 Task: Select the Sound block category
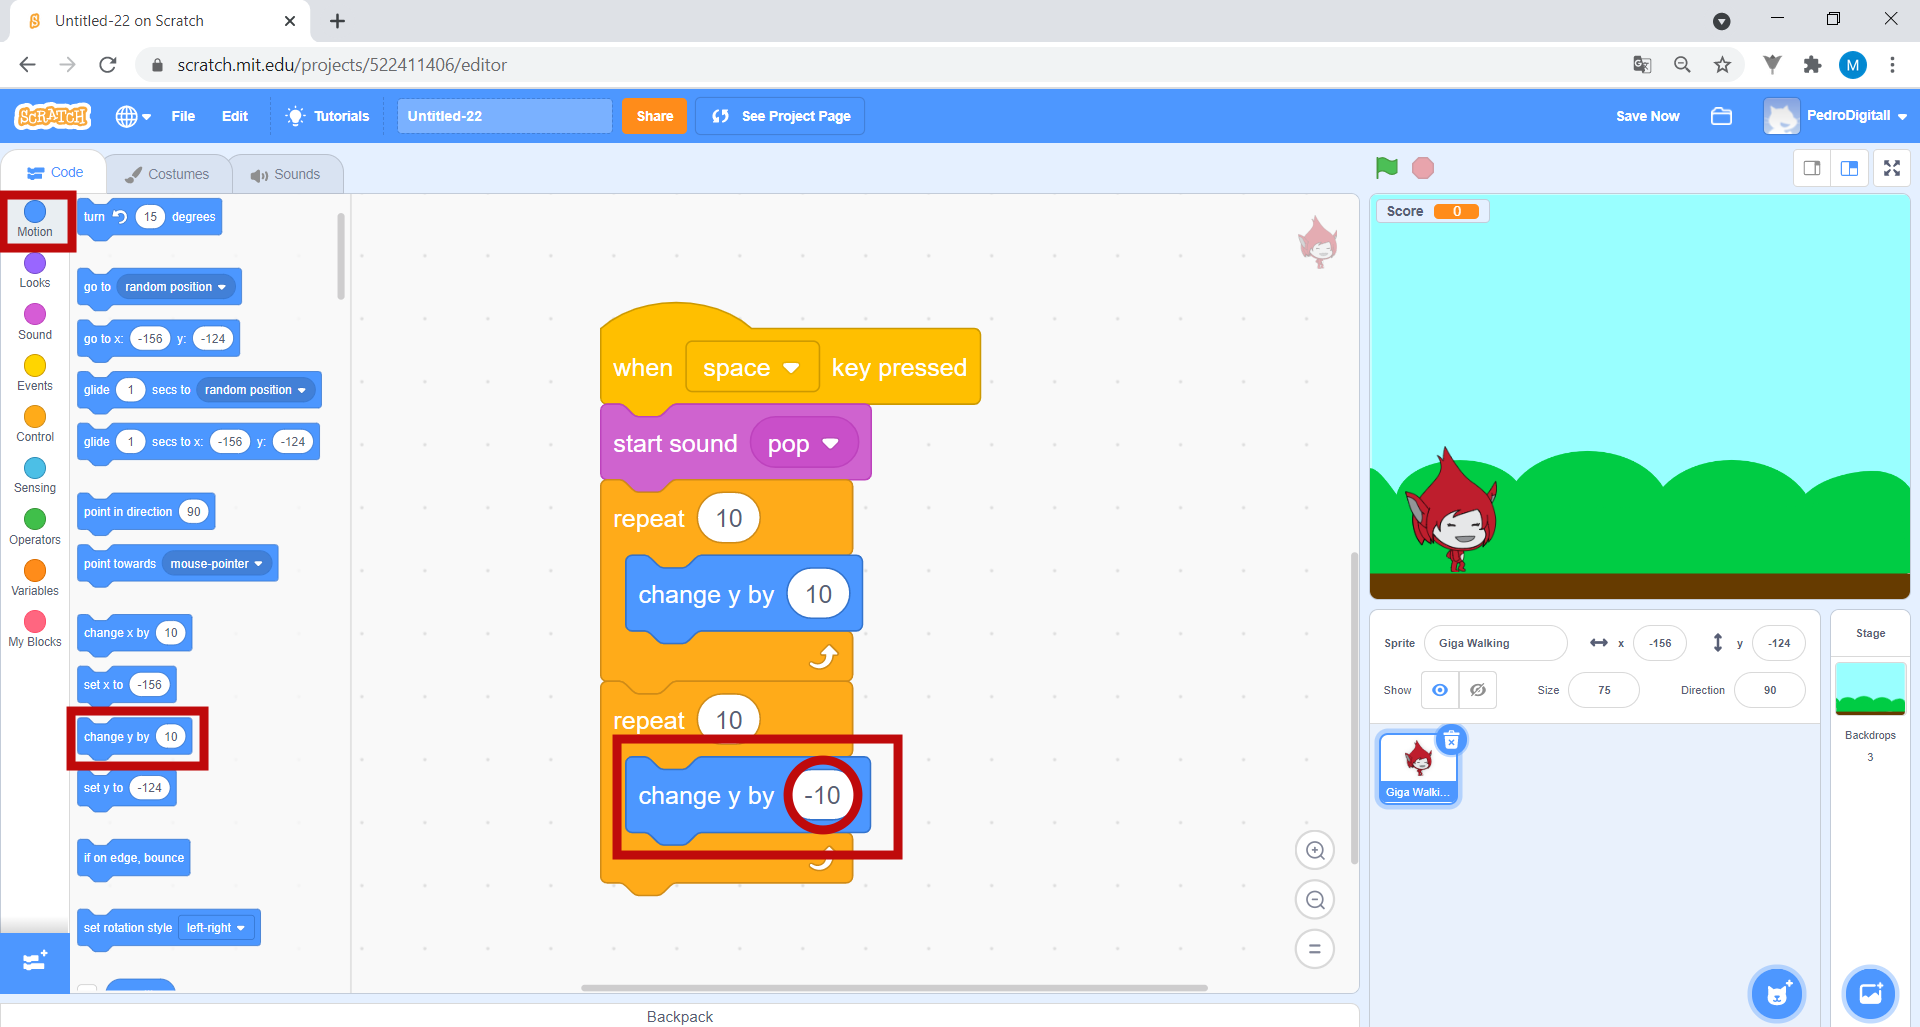pyautogui.click(x=35, y=322)
